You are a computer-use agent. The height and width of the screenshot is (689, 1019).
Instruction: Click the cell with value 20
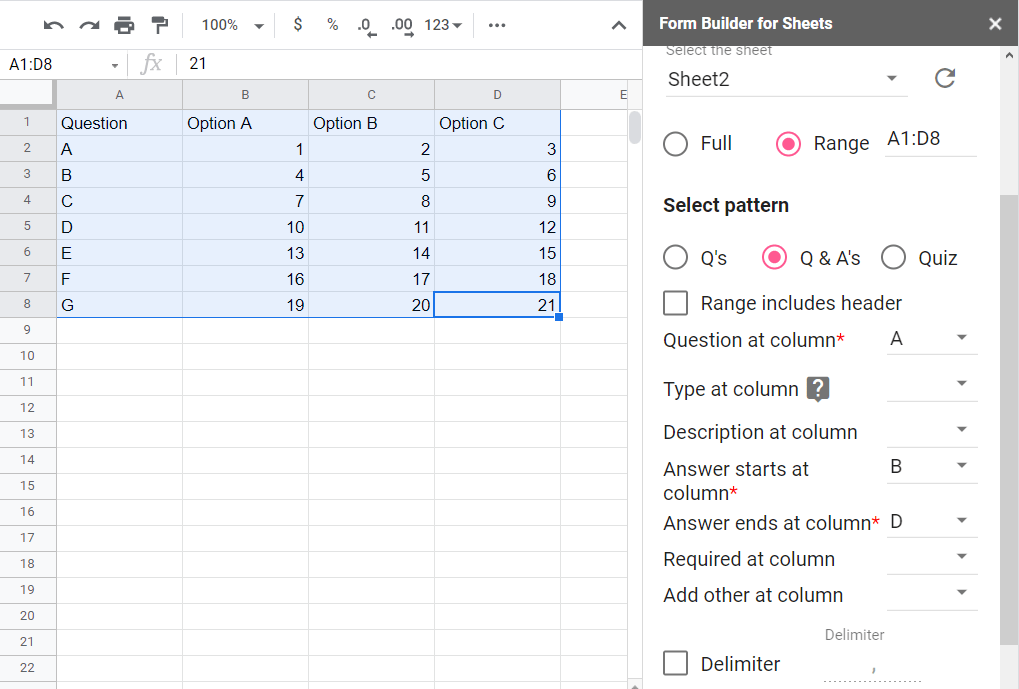coord(372,305)
